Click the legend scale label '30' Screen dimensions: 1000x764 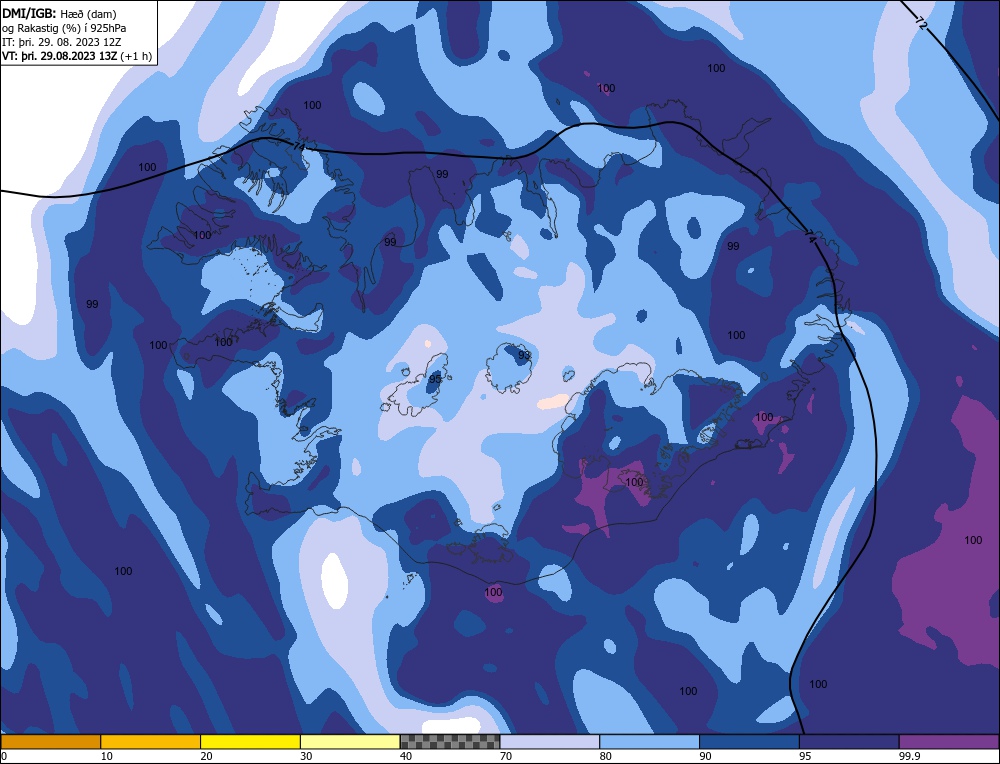306,756
